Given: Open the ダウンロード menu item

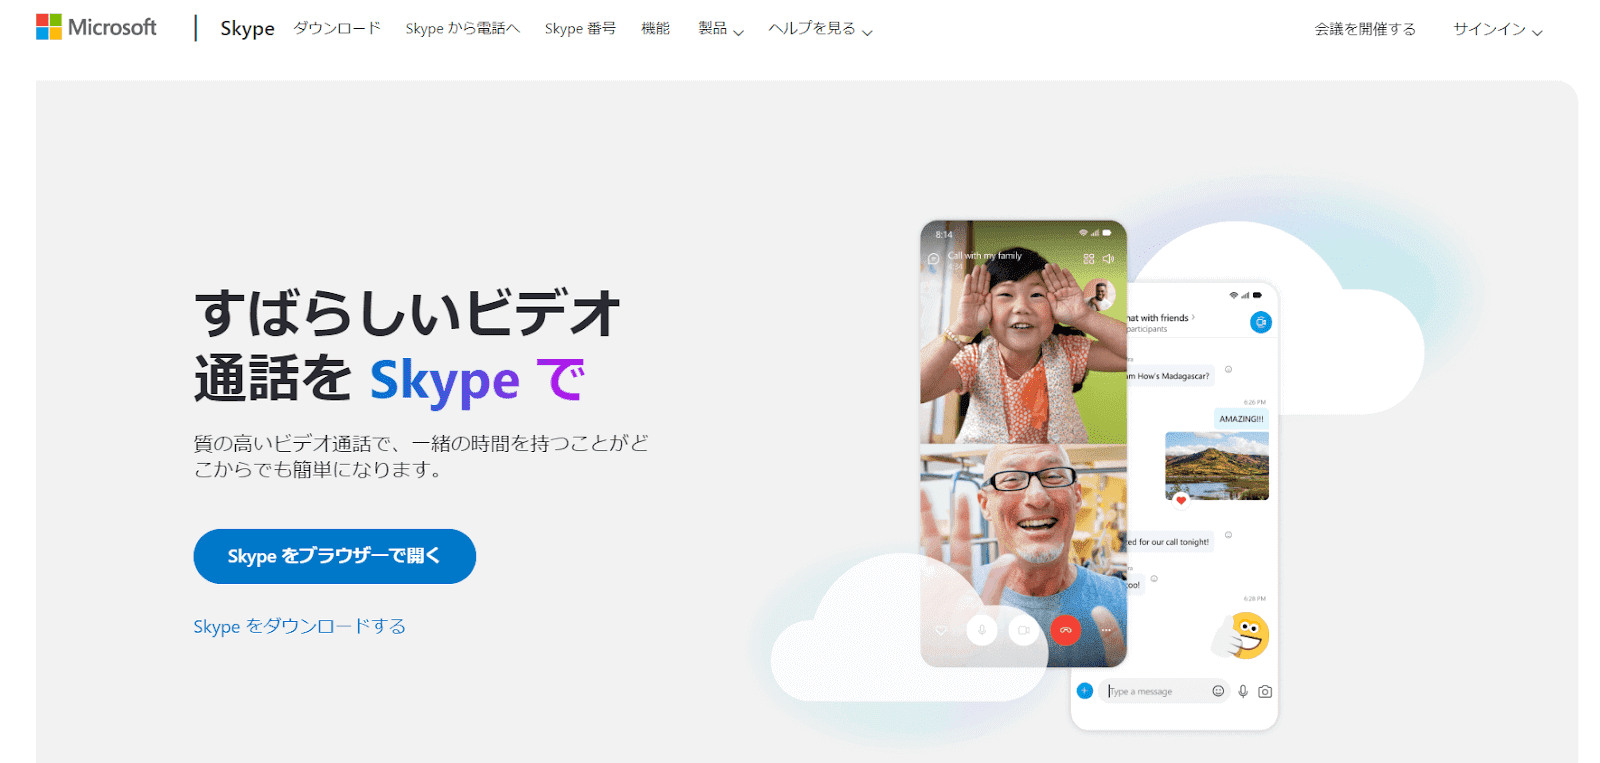Looking at the screenshot, I should click(x=337, y=28).
